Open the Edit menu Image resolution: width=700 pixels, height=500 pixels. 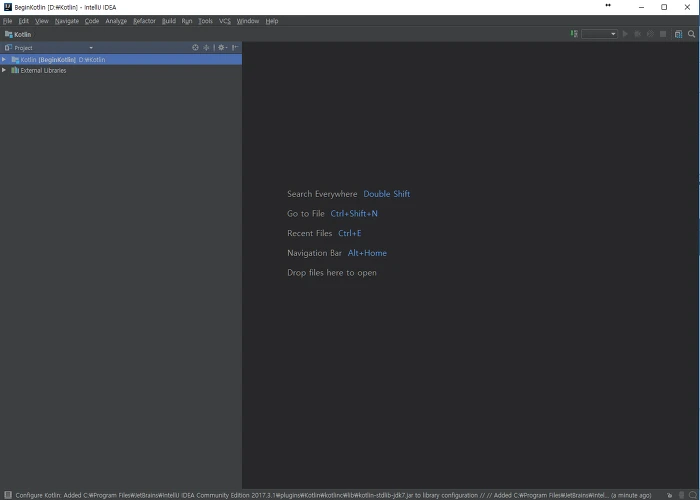point(24,21)
